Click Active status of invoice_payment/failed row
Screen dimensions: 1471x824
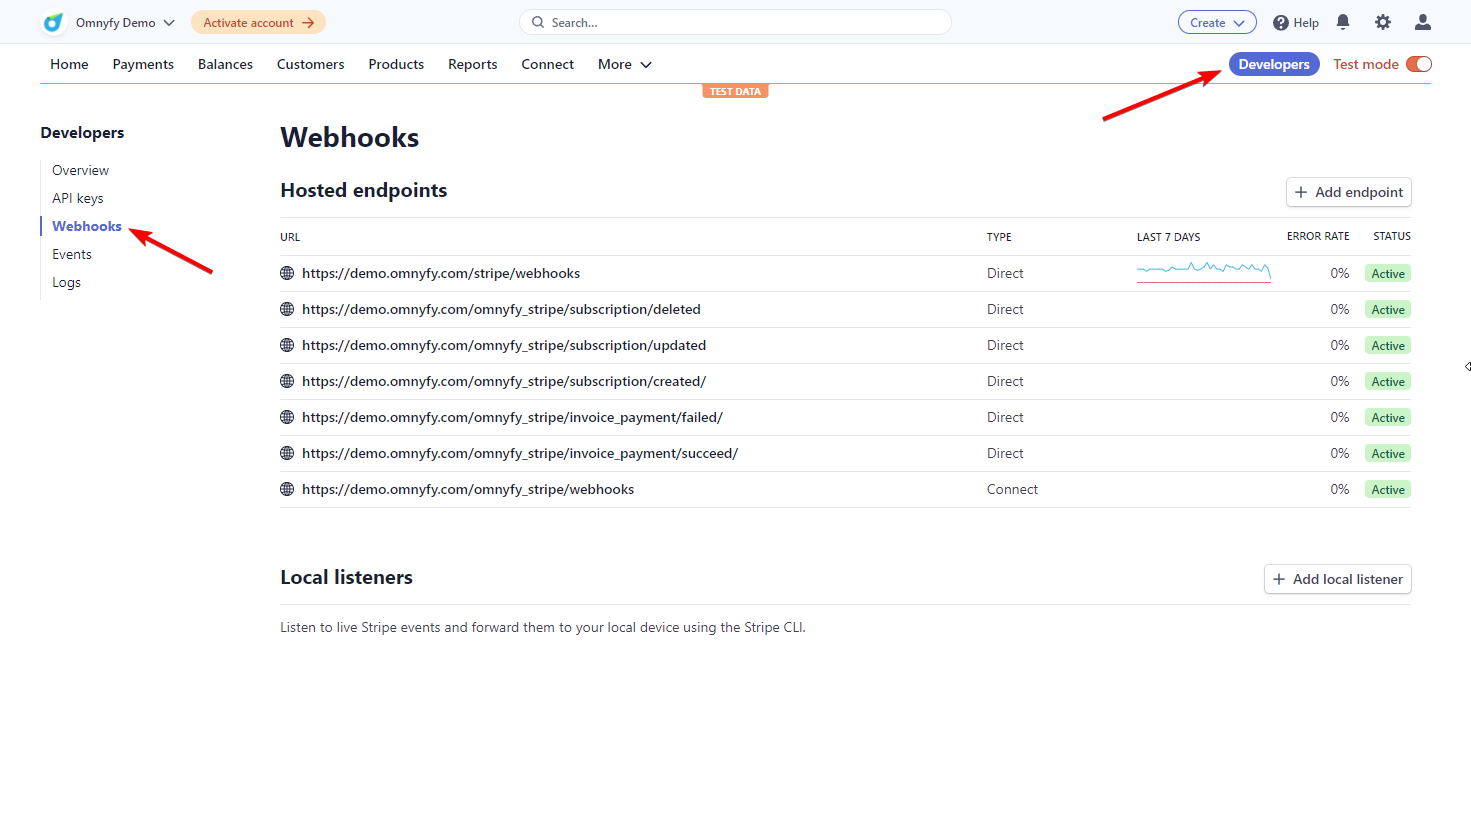point(1388,417)
